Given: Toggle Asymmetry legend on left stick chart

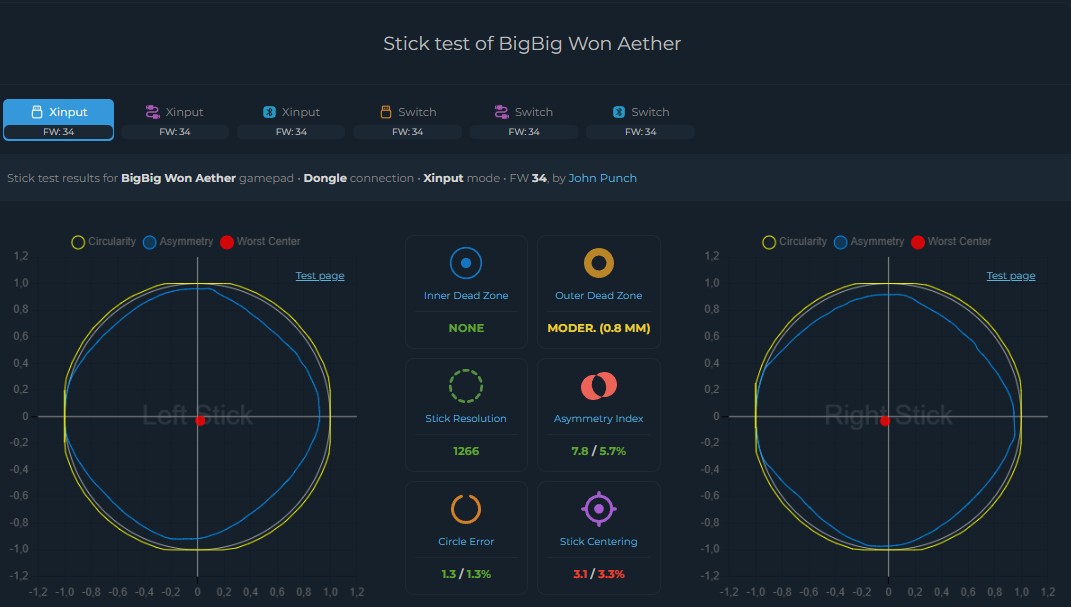Looking at the screenshot, I should pyautogui.click(x=178, y=242).
